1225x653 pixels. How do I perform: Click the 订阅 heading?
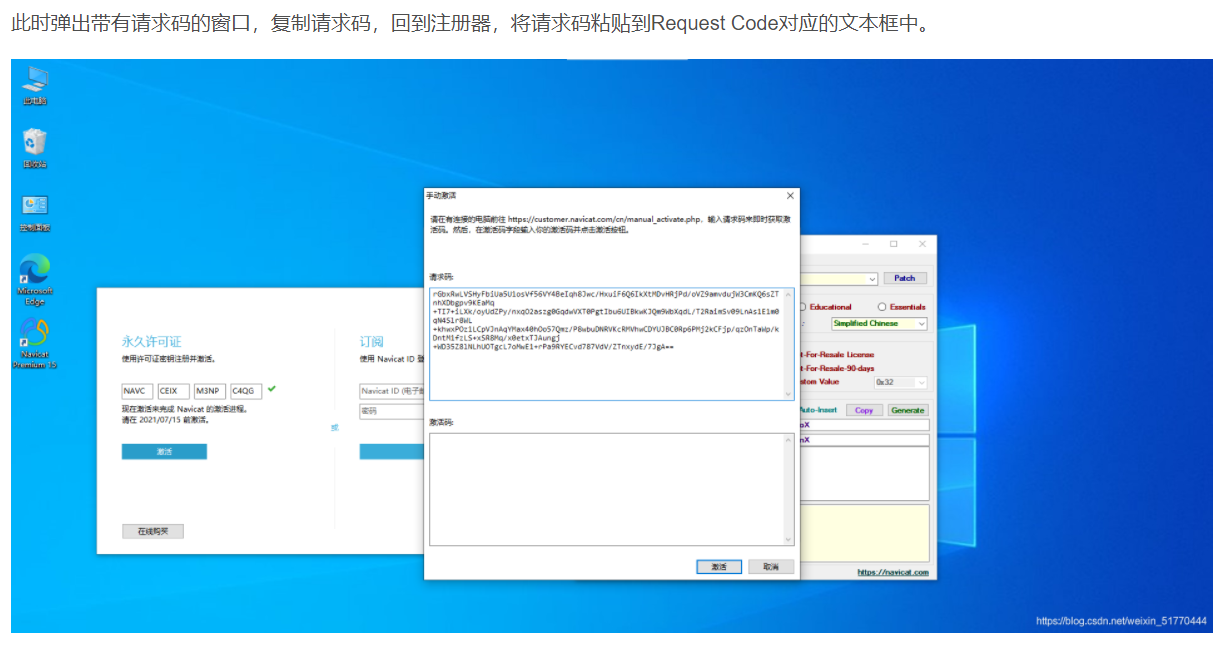372,342
